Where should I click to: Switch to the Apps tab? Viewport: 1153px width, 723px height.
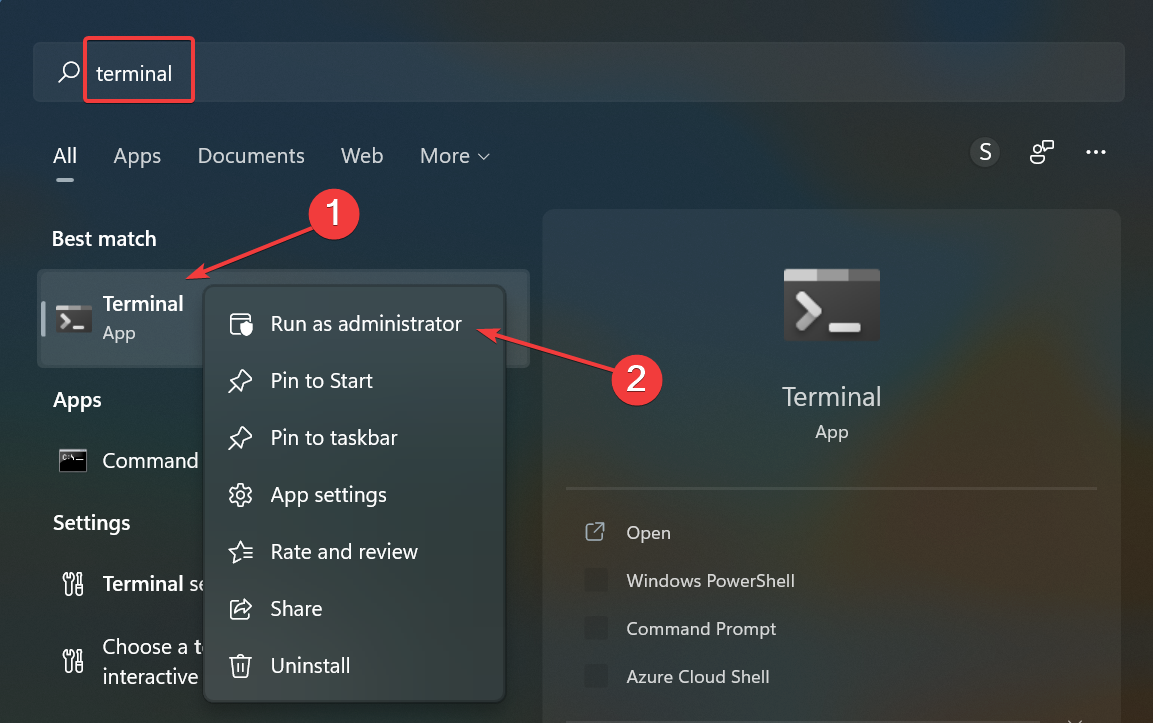pos(137,156)
